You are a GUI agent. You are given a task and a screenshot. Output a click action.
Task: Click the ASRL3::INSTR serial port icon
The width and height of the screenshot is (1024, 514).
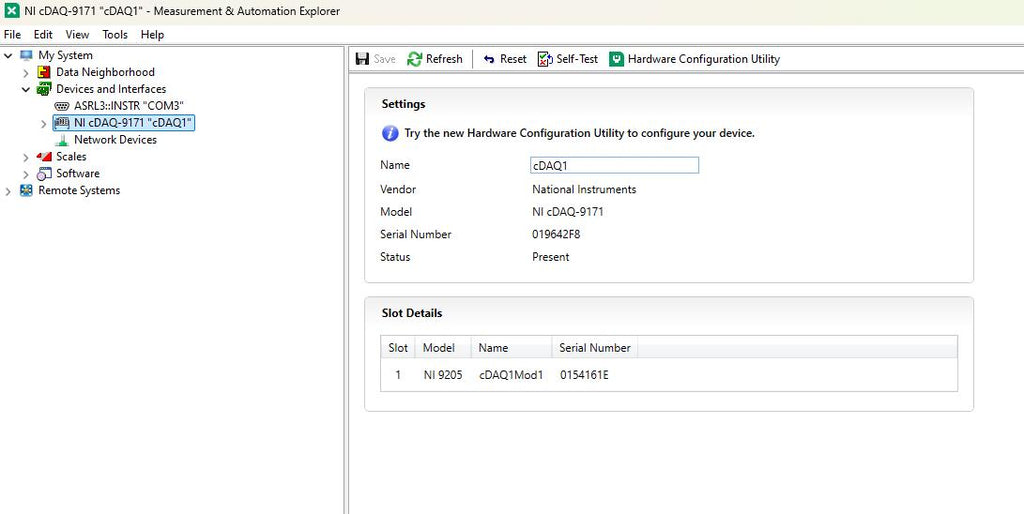pyautogui.click(x=62, y=106)
